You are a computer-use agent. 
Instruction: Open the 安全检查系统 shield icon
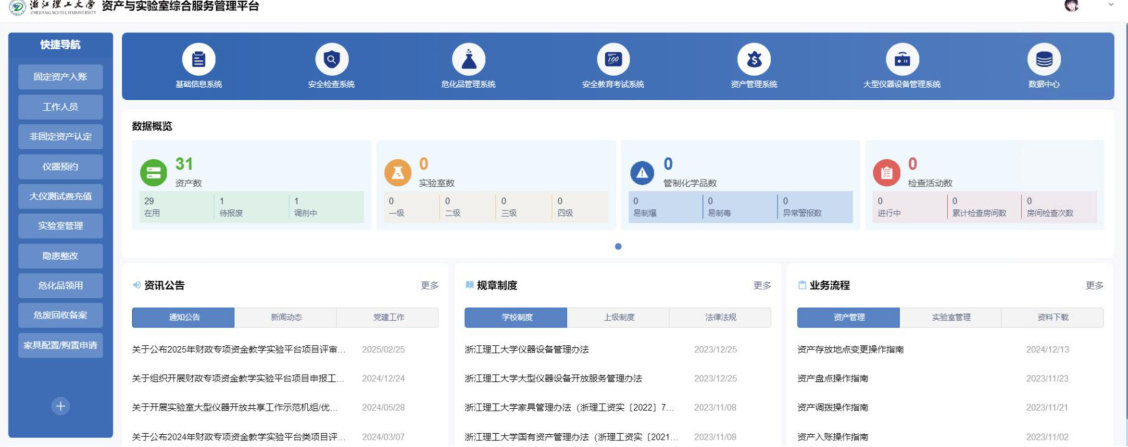click(332, 60)
